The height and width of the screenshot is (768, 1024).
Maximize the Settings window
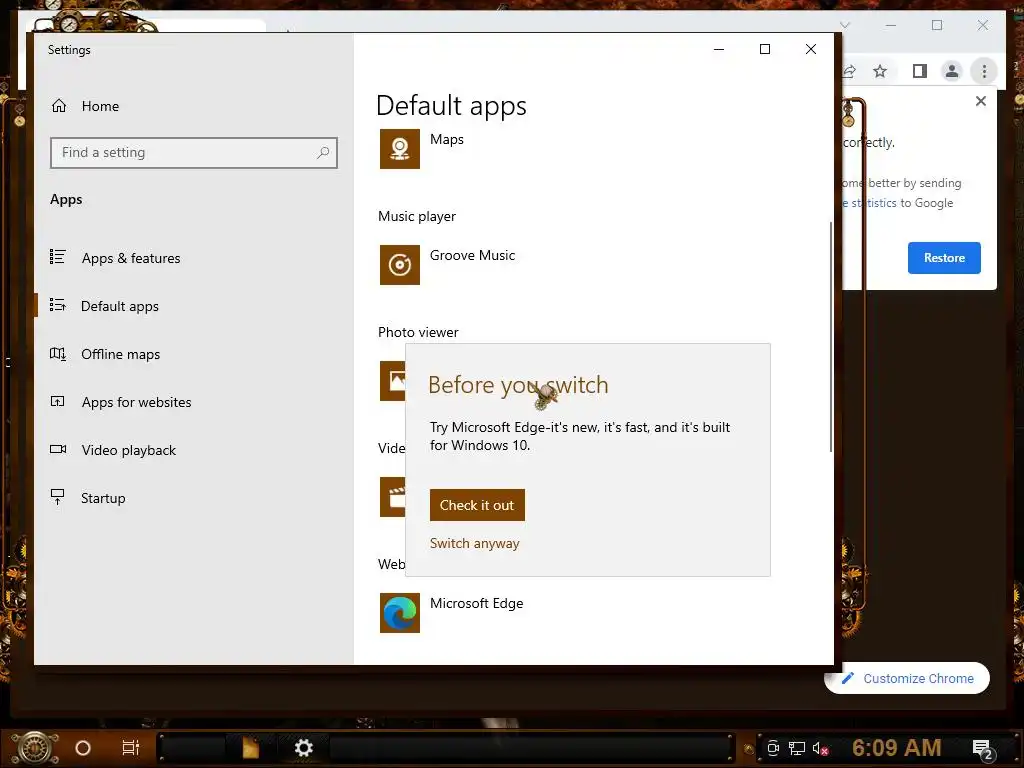point(765,49)
